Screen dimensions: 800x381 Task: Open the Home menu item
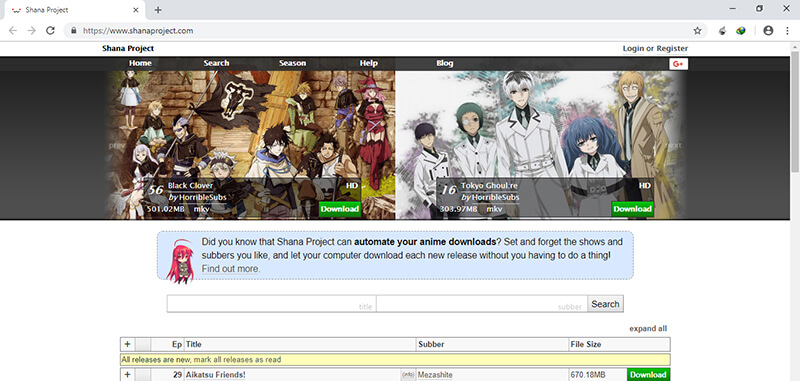pos(140,63)
